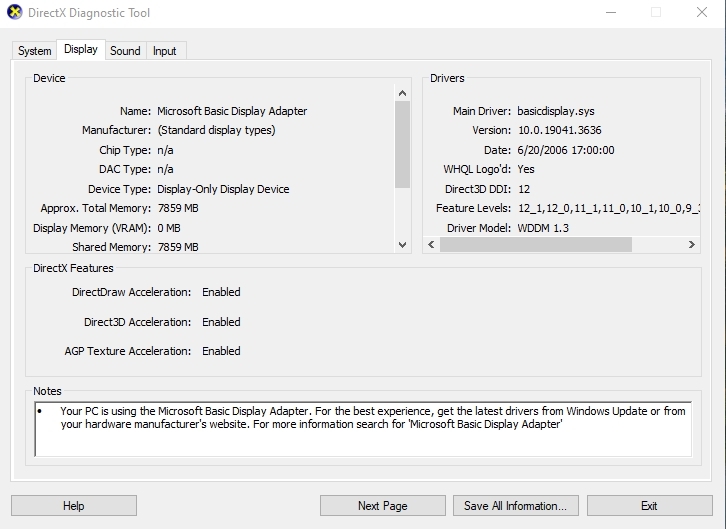
Task: Click the Exit button
Action: pyautogui.click(x=649, y=505)
